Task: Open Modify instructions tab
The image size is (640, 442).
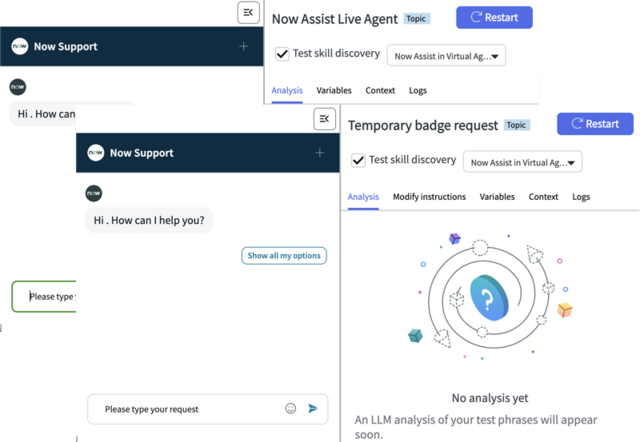Action: (x=429, y=197)
